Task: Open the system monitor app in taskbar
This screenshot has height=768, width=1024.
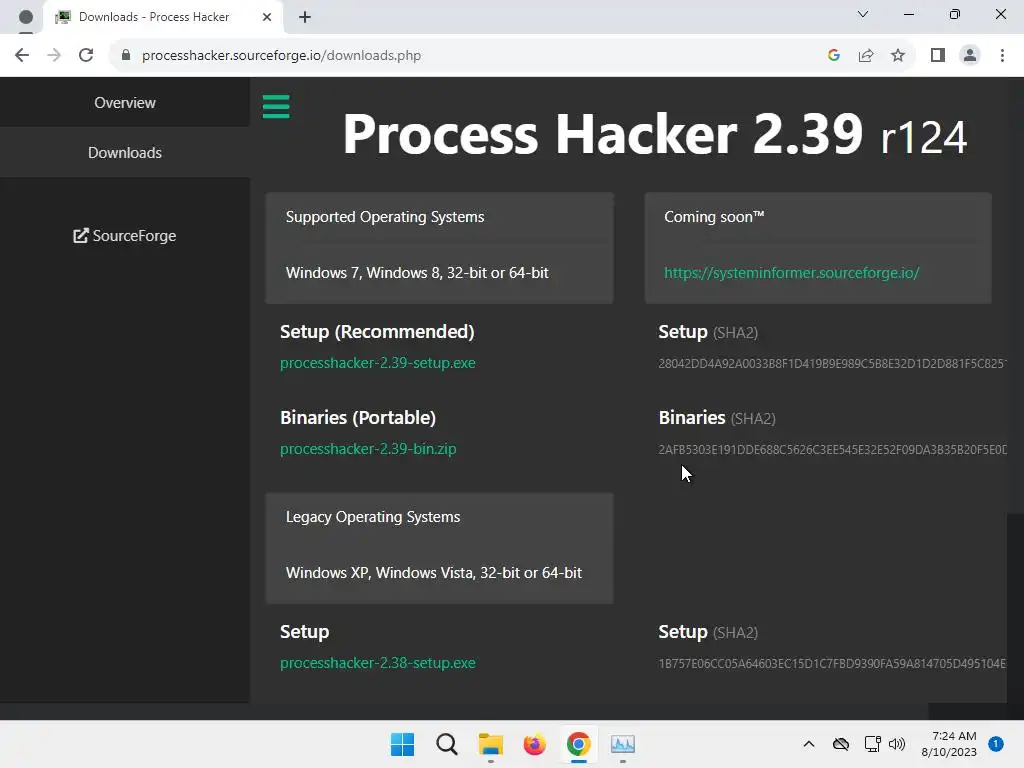Action: coord(623,744)
